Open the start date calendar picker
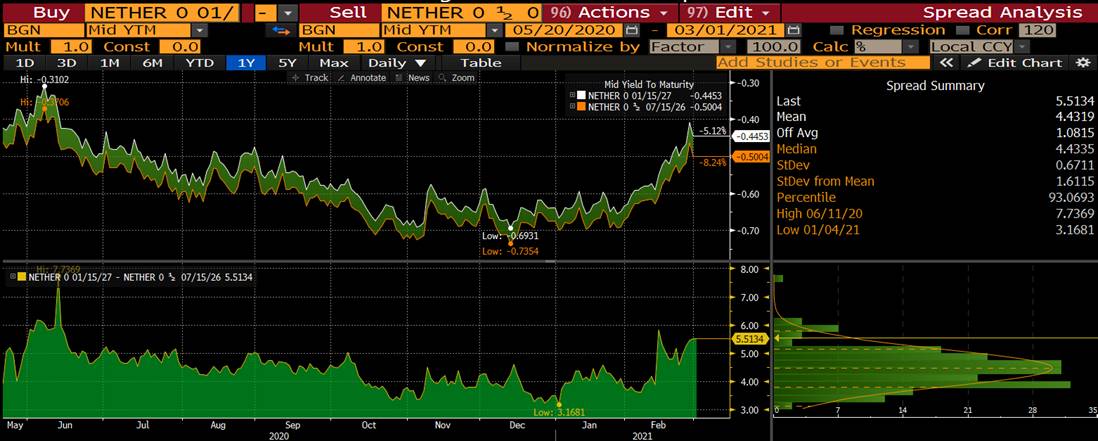This screenshot has width=1098, height=441. click(x=632, y=31)
